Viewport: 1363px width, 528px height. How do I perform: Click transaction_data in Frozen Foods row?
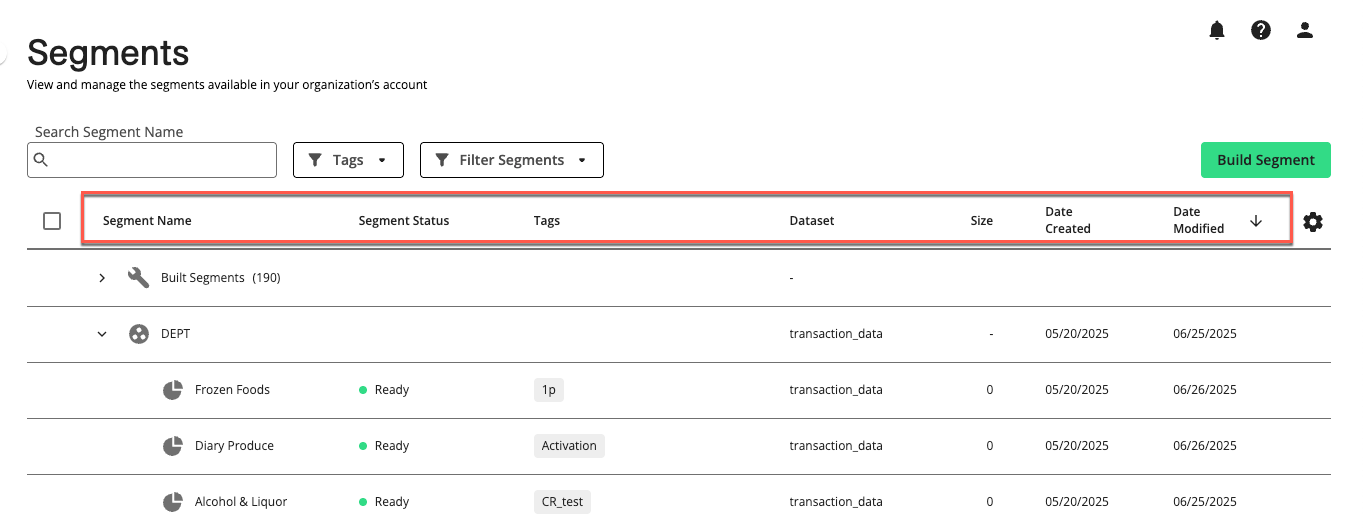click(x=836, y=390)
